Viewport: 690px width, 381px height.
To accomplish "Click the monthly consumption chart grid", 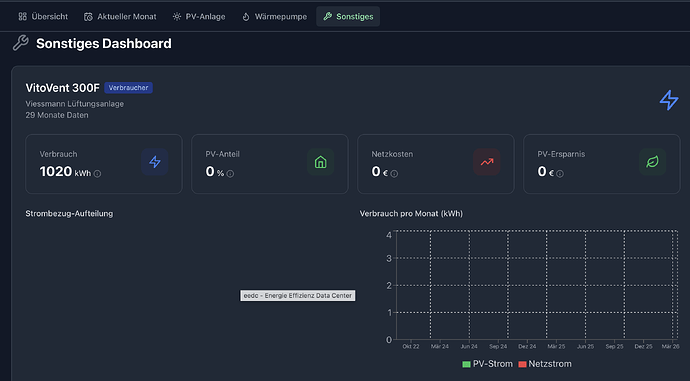I will click(537, 285).
